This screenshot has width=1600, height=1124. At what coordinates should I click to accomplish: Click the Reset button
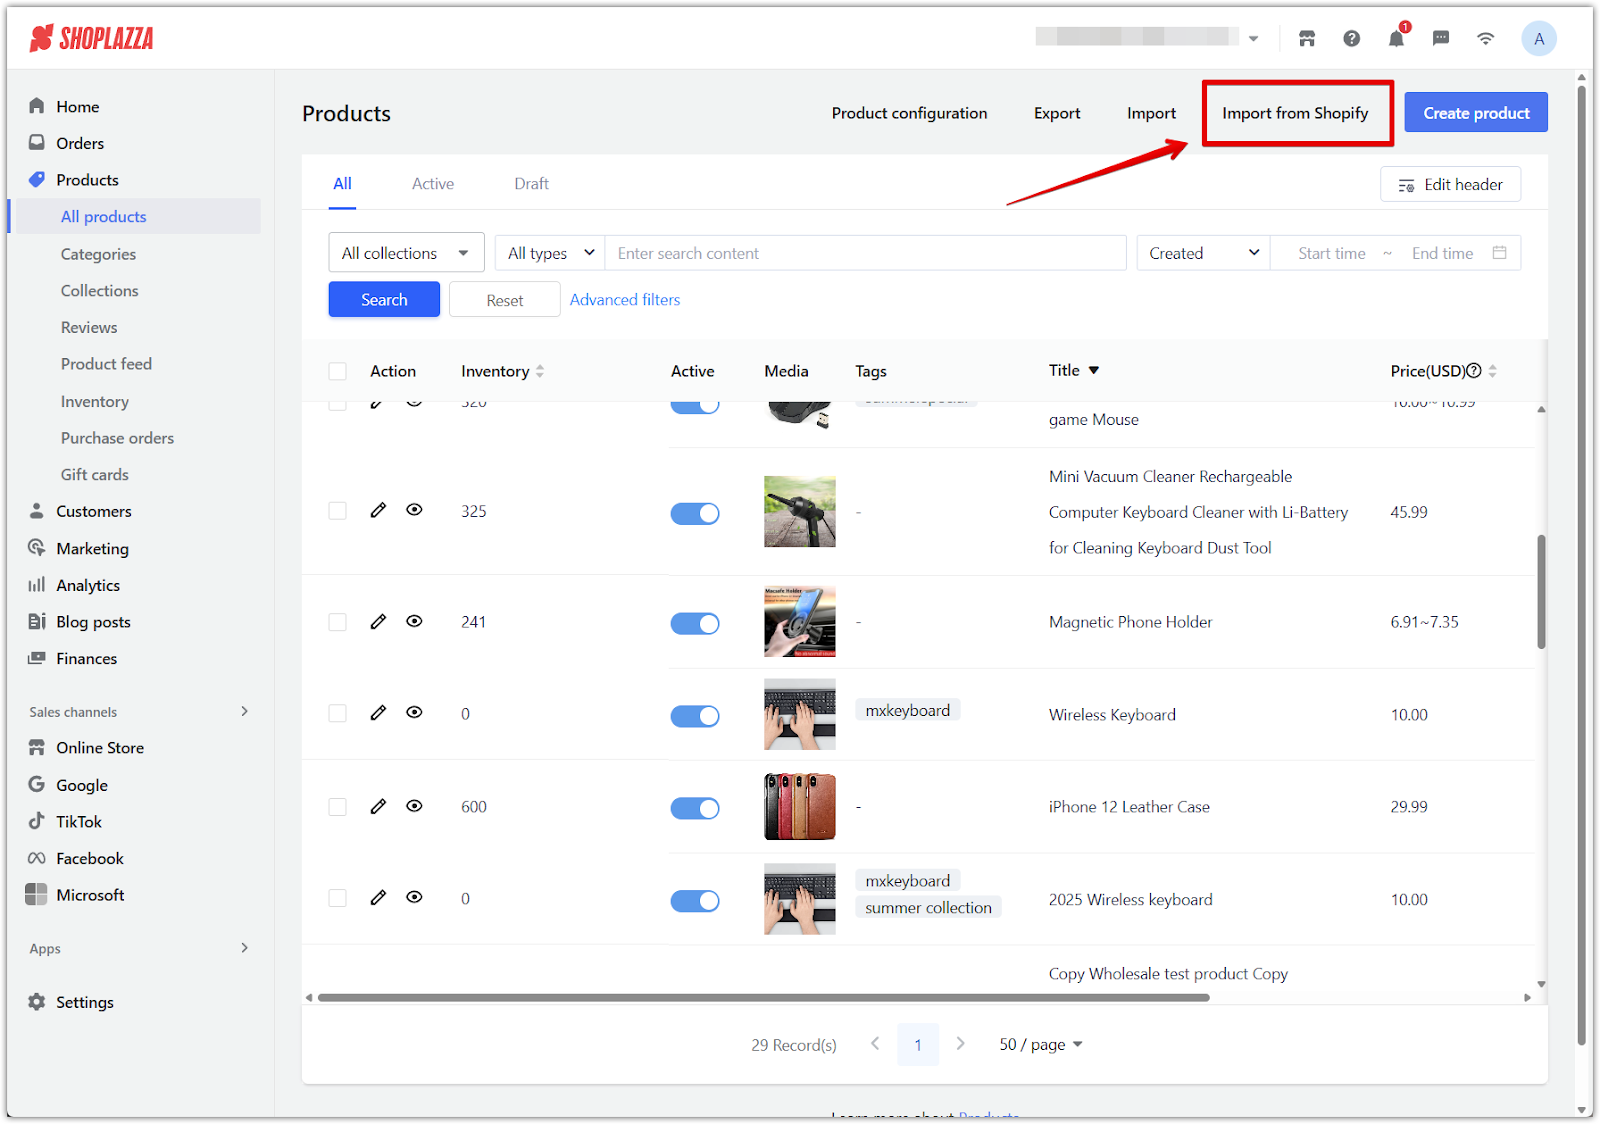pyautogui.click(x=505, y=300)
